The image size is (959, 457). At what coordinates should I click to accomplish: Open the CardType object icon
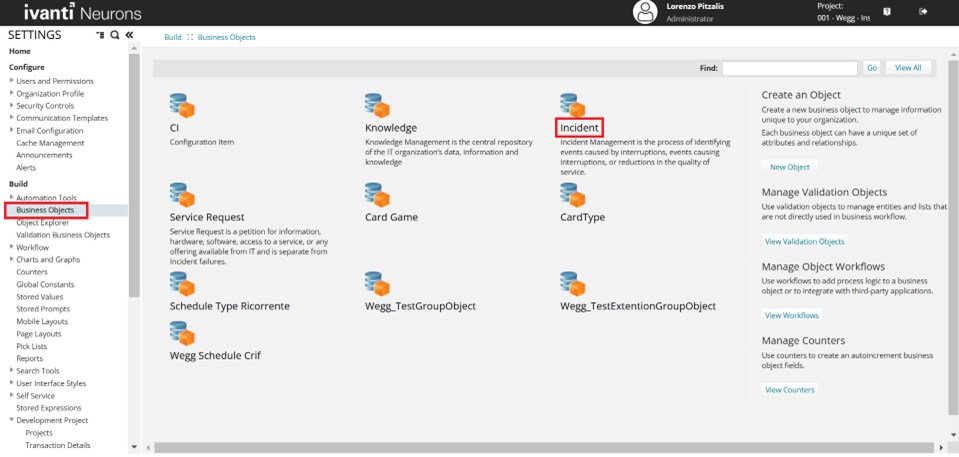572,195
